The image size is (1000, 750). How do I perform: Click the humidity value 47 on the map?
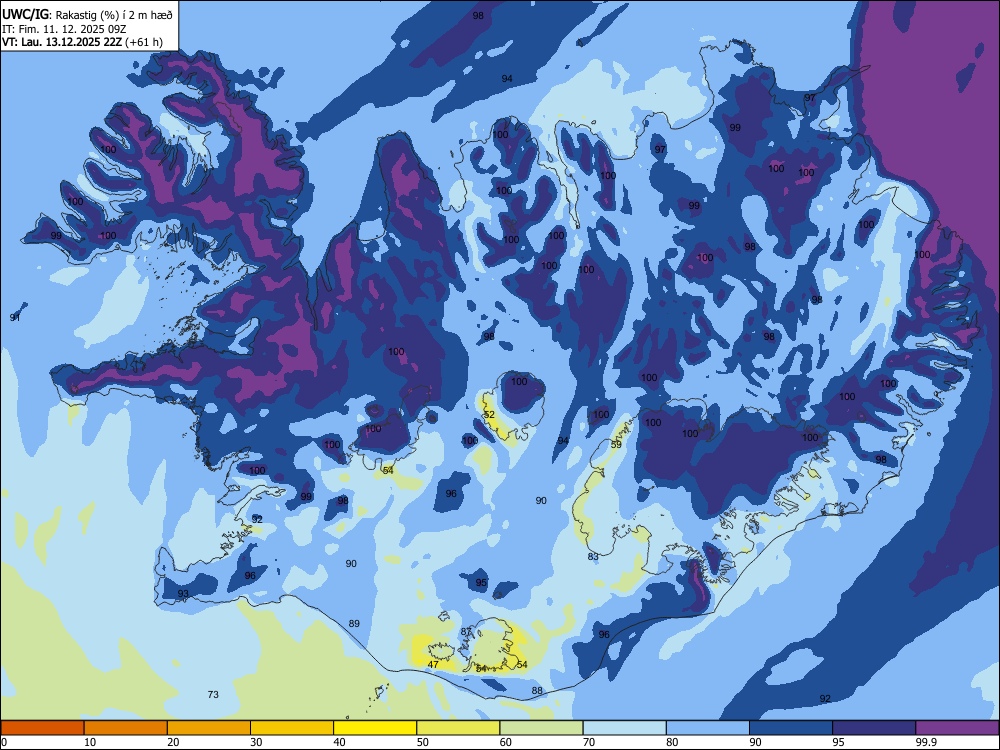pyautogui.click(x=433, y=664)
